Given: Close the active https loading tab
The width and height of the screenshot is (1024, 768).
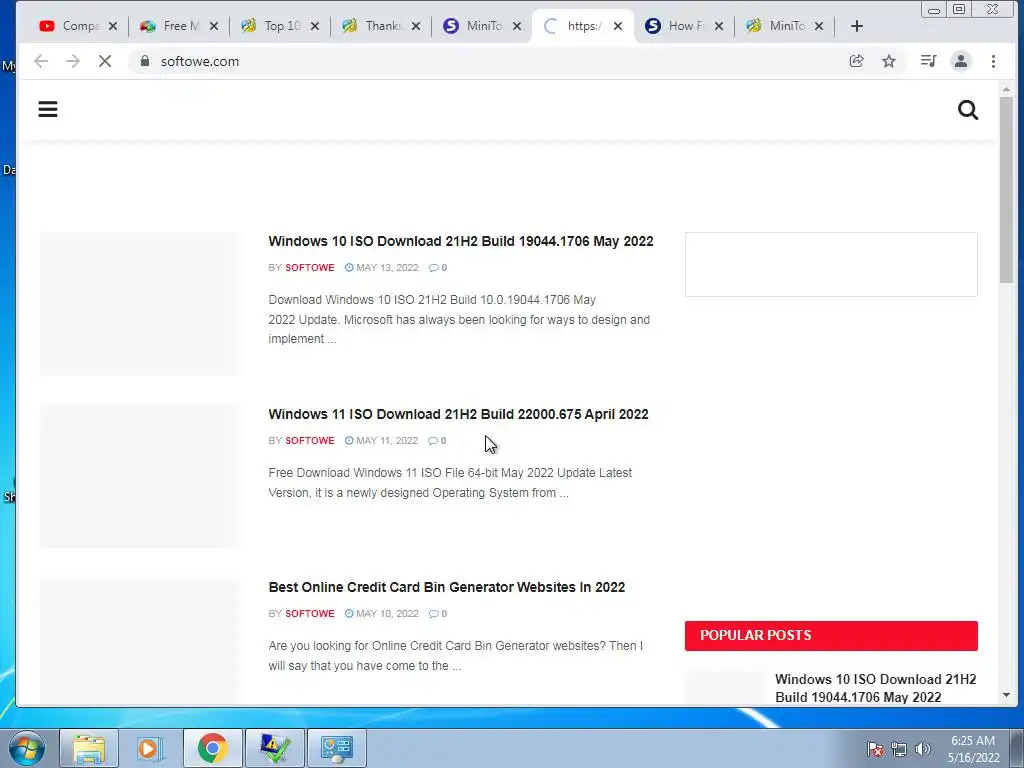Looking at the screenshot, I should 618,26.
